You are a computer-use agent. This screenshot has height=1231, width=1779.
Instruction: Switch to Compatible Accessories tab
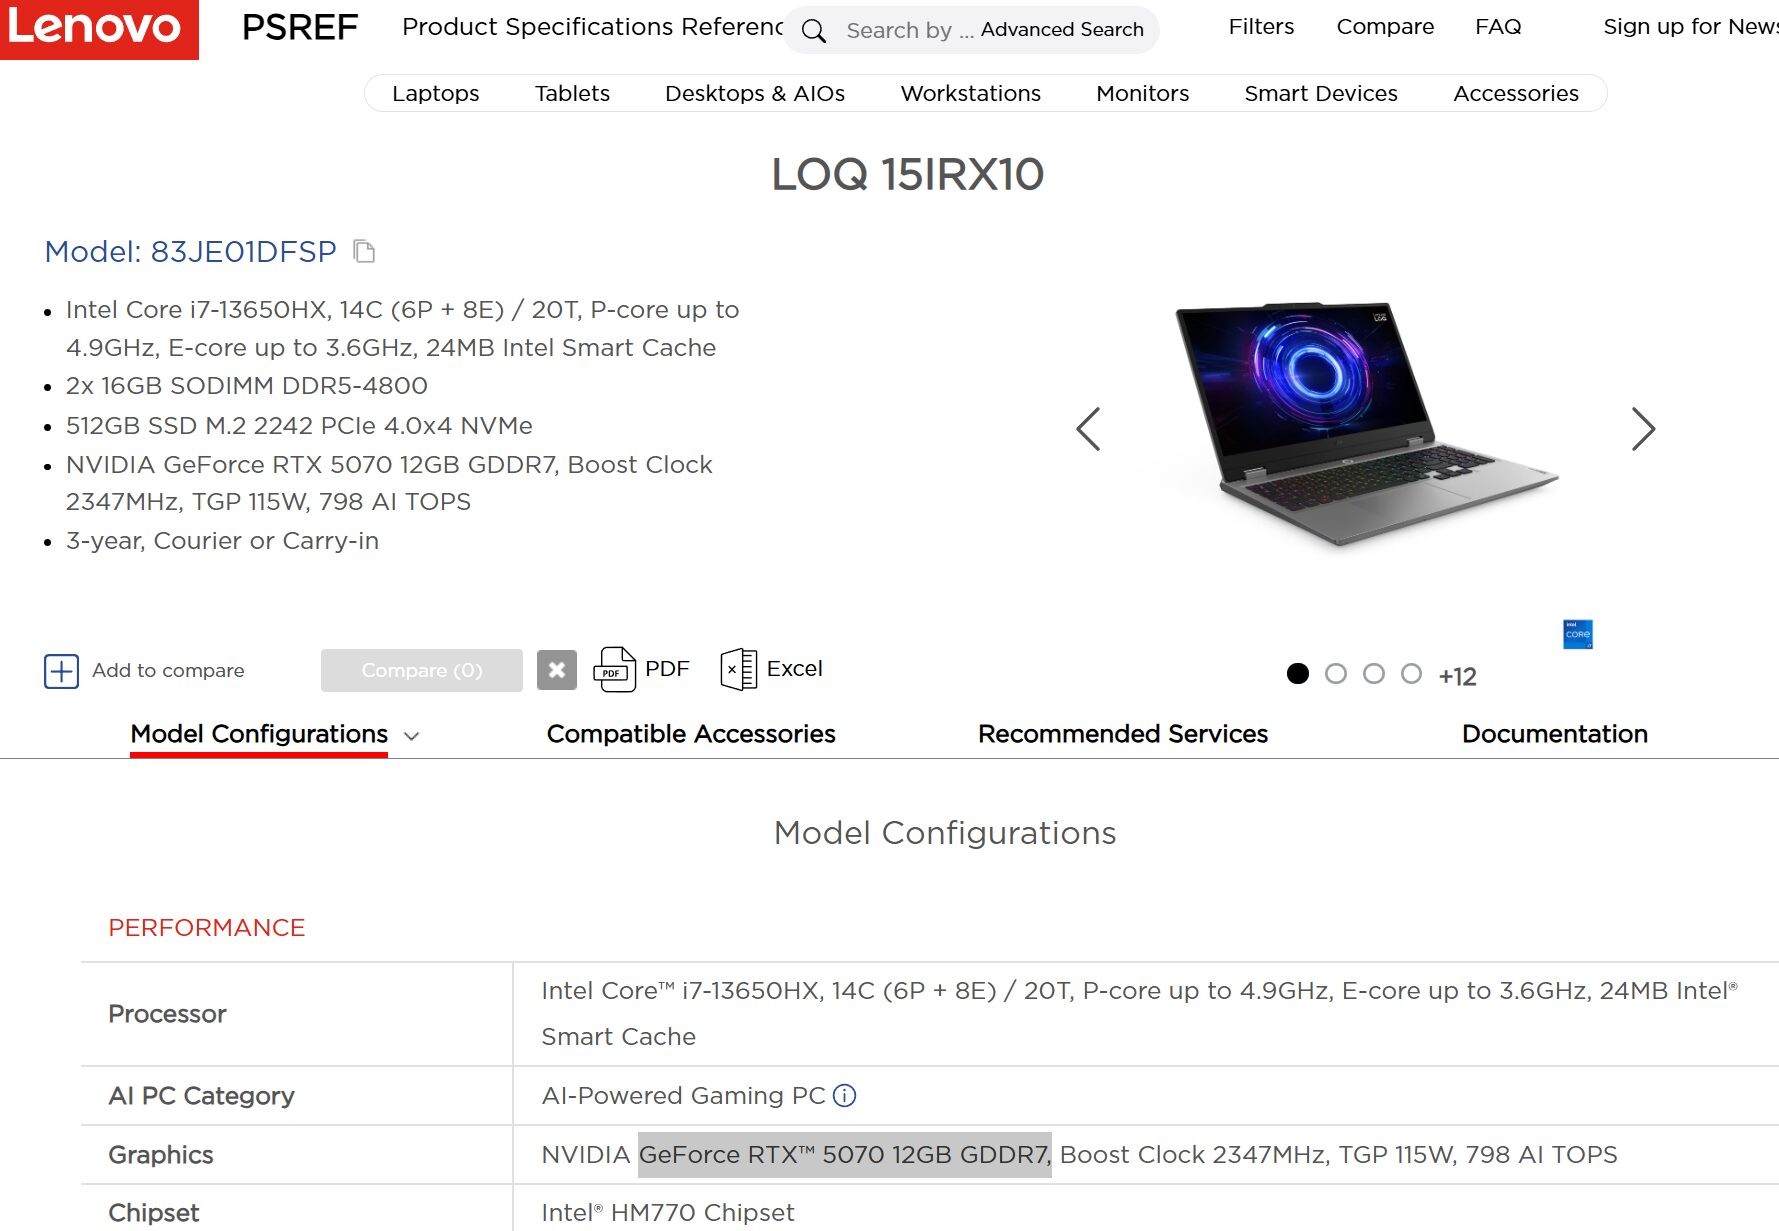[x=691, y=734]
